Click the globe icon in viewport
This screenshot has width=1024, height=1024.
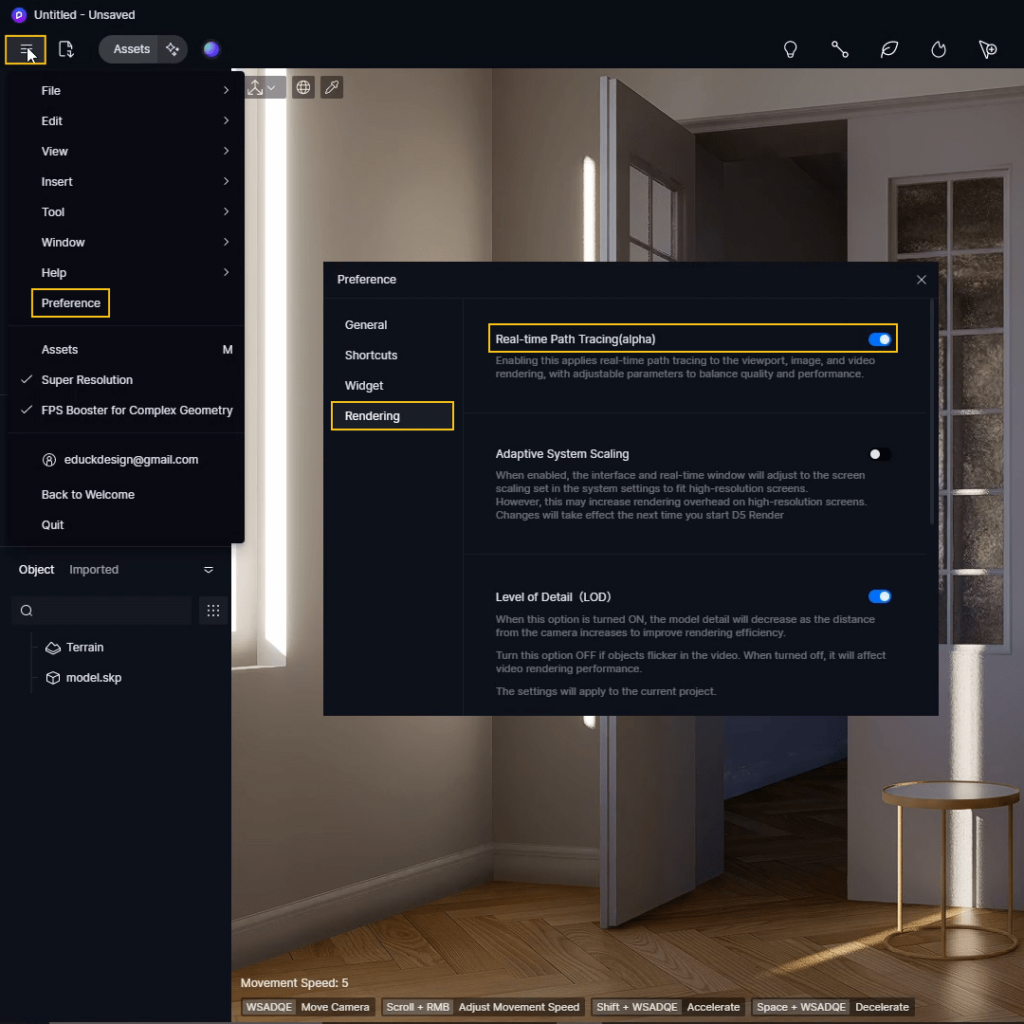click(303, 87)
